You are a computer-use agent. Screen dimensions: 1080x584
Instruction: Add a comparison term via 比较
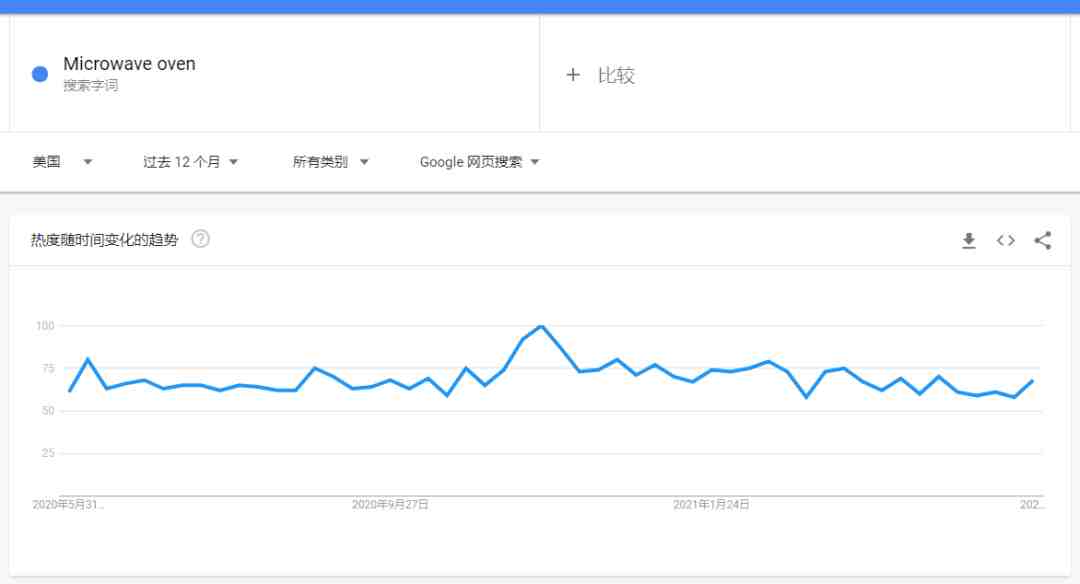click(x=616, y=75)
